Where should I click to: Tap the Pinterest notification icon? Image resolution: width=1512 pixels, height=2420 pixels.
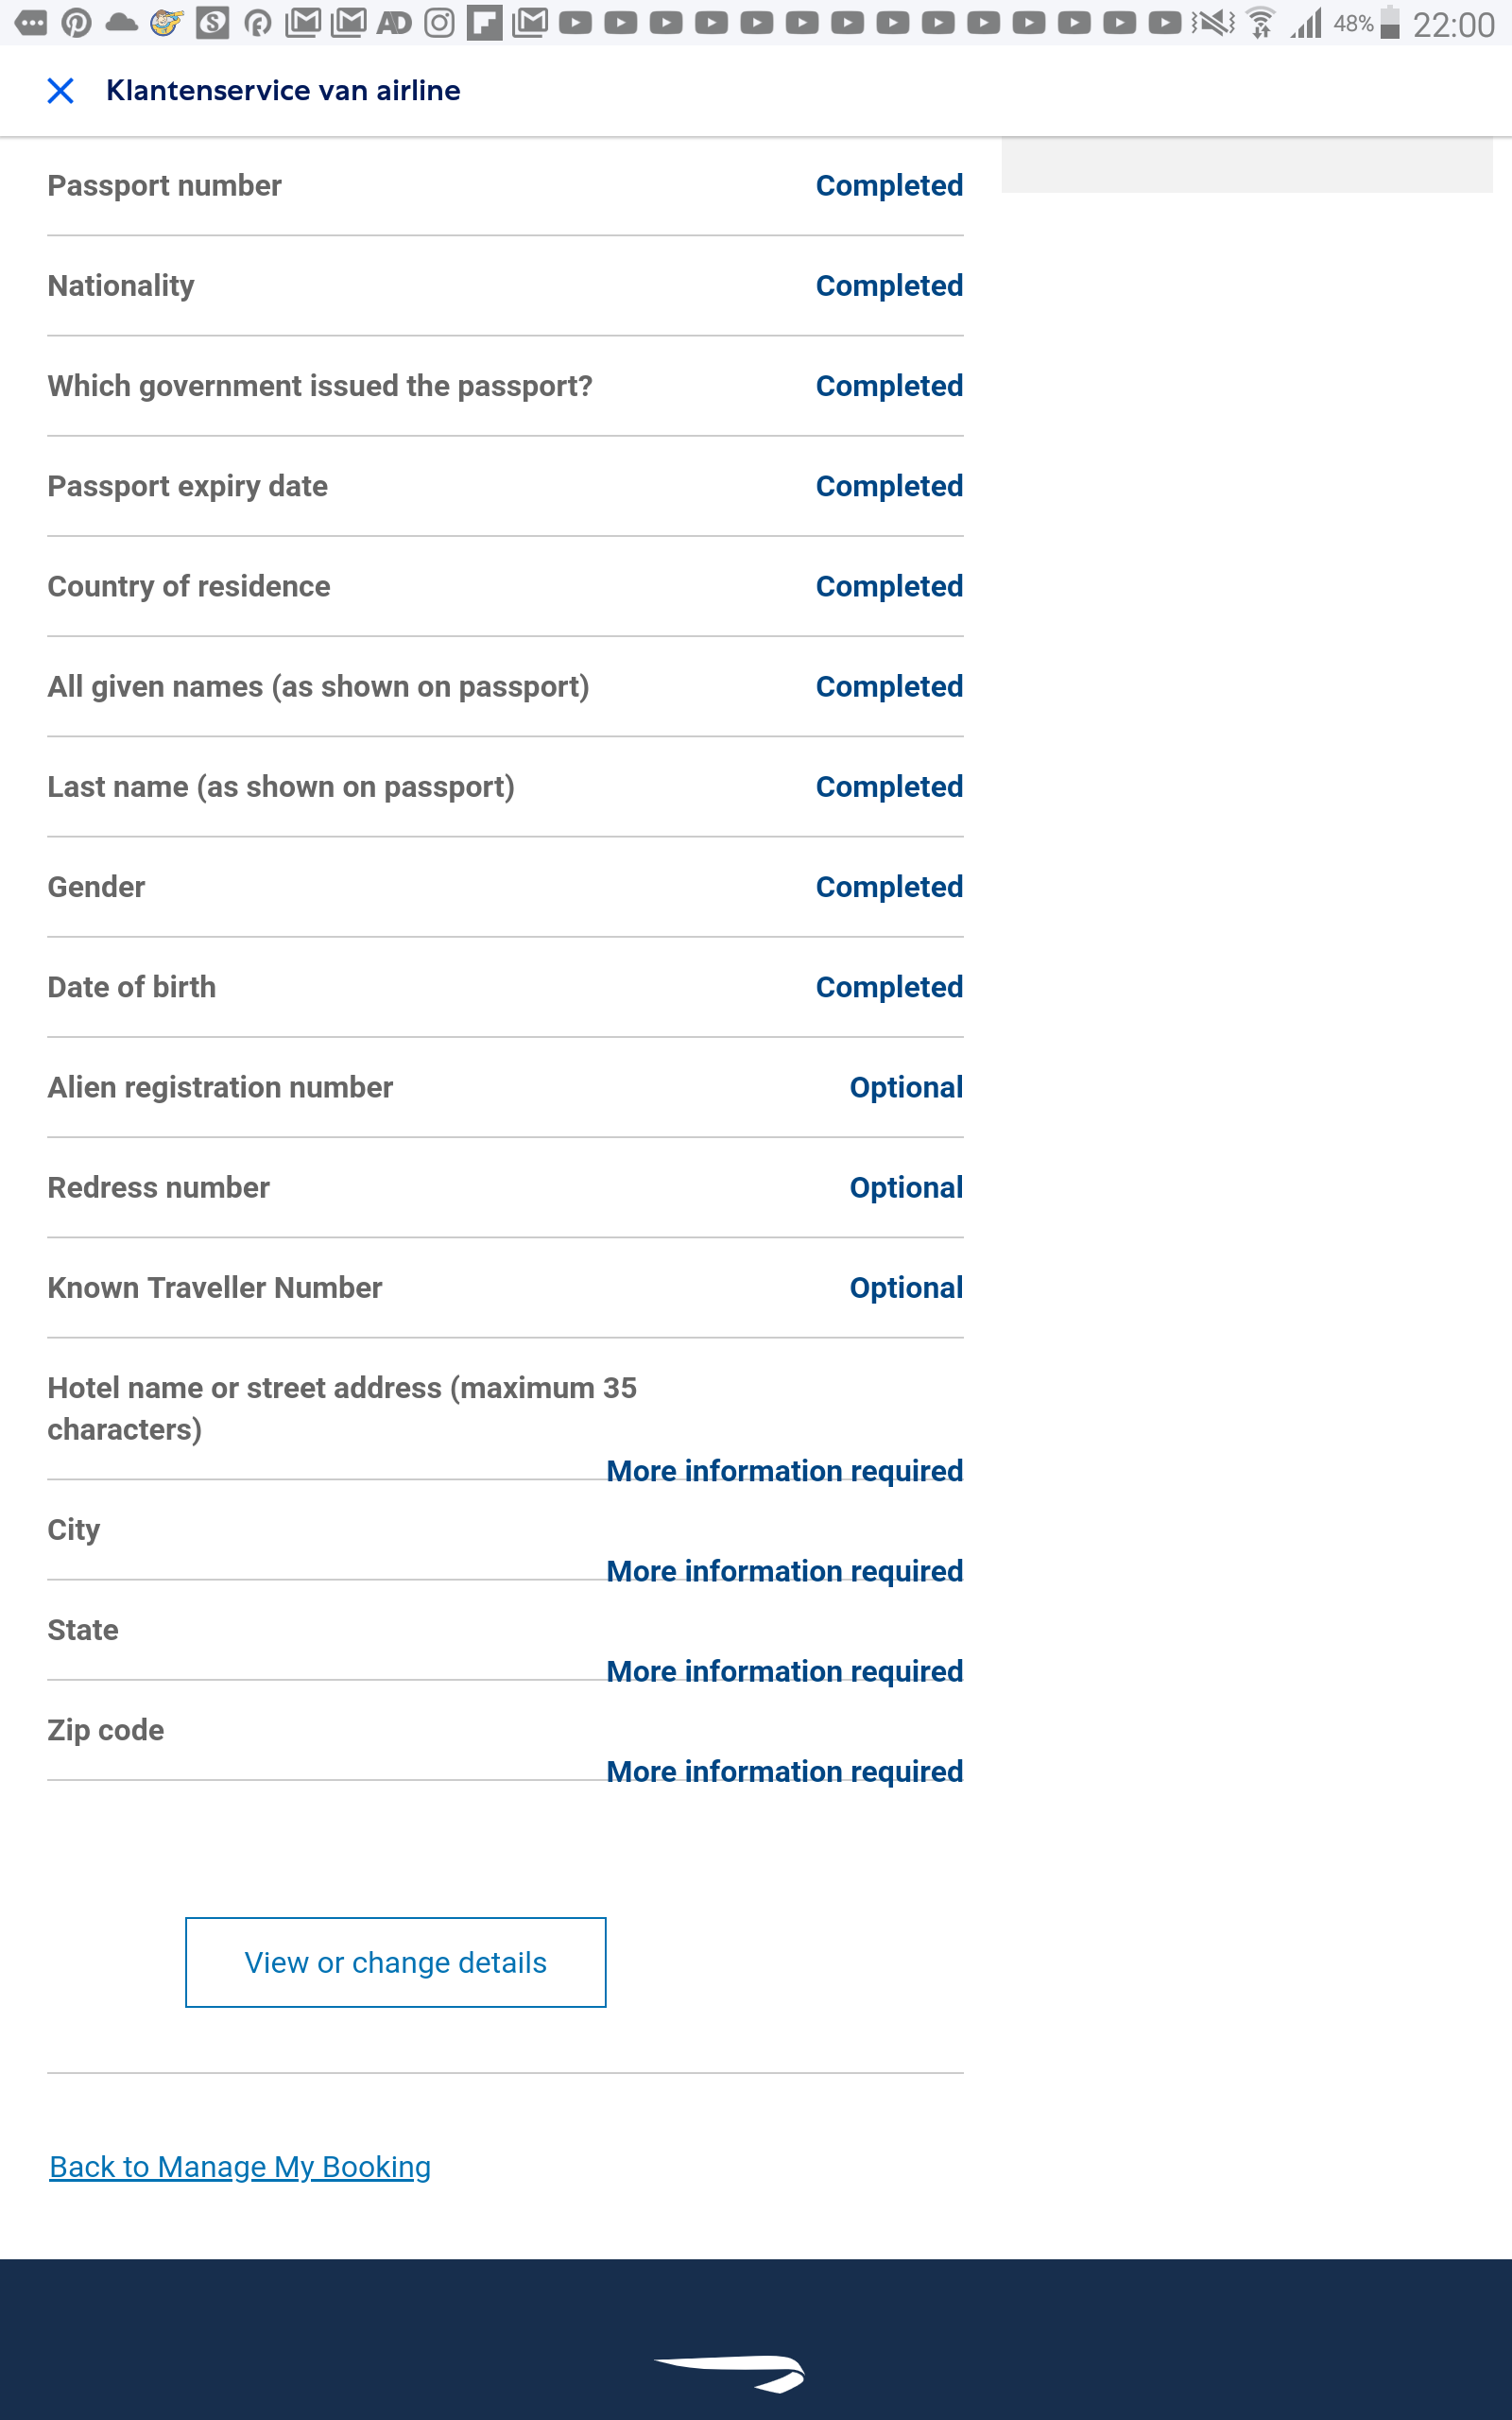tap(76, 22)
